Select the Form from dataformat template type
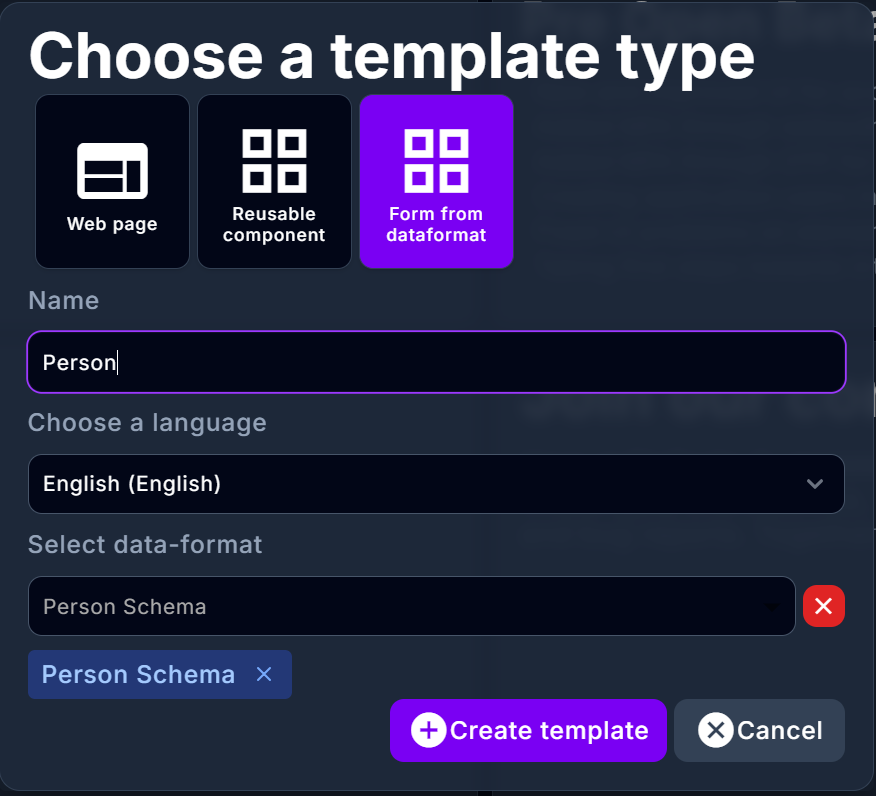Screen dimensions: 876x796 pos(436,181)
